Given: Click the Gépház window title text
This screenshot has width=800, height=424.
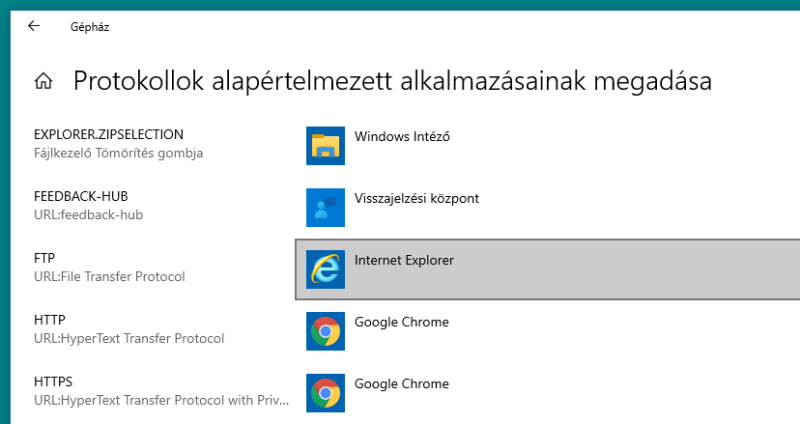Looking at the screenshot, I should [x=90, y=27].
